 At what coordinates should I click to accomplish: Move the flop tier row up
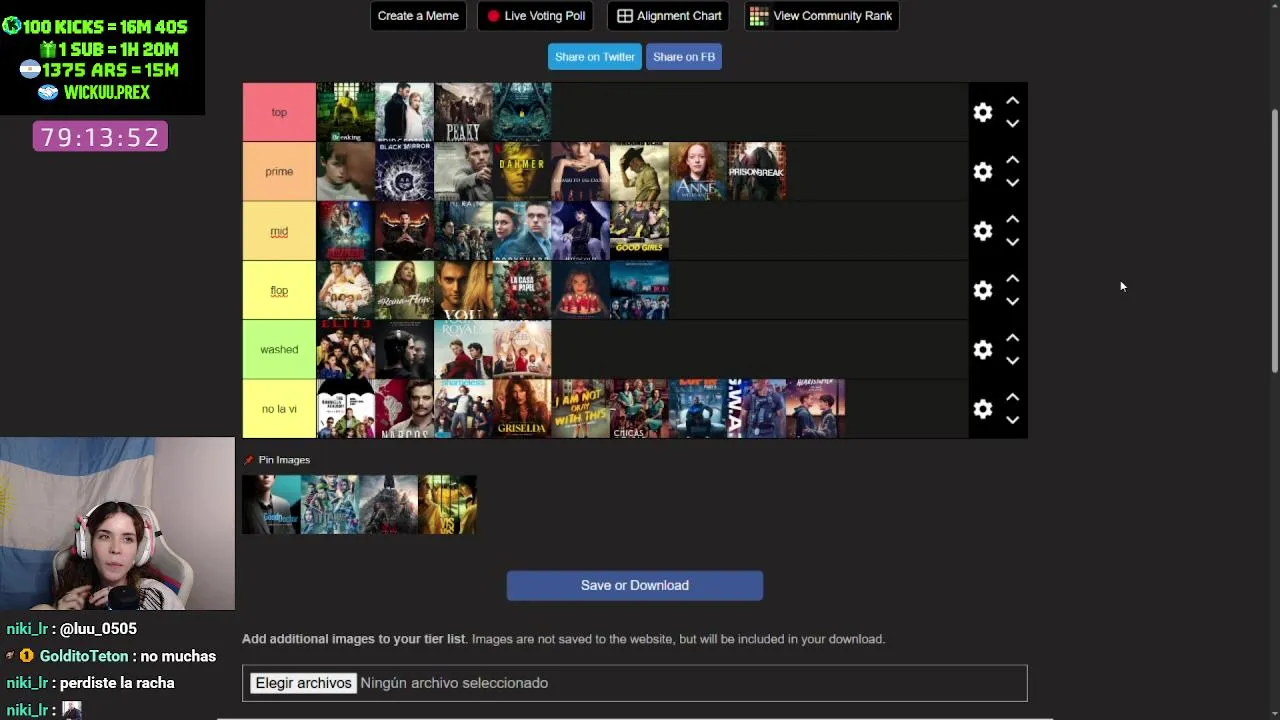1012,278
